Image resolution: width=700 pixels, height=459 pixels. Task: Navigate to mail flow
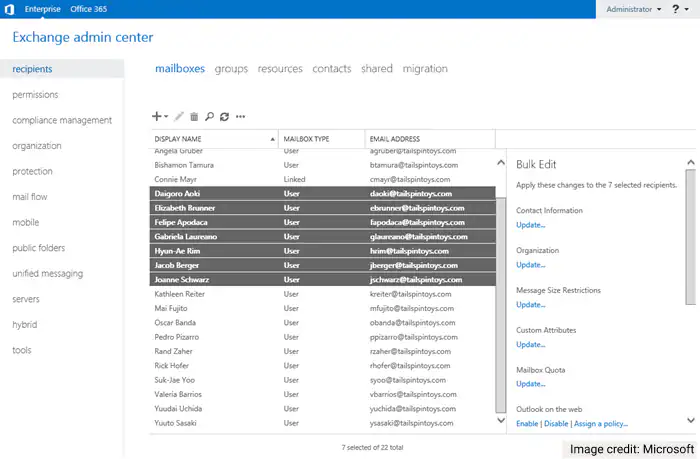click(29, 196)
